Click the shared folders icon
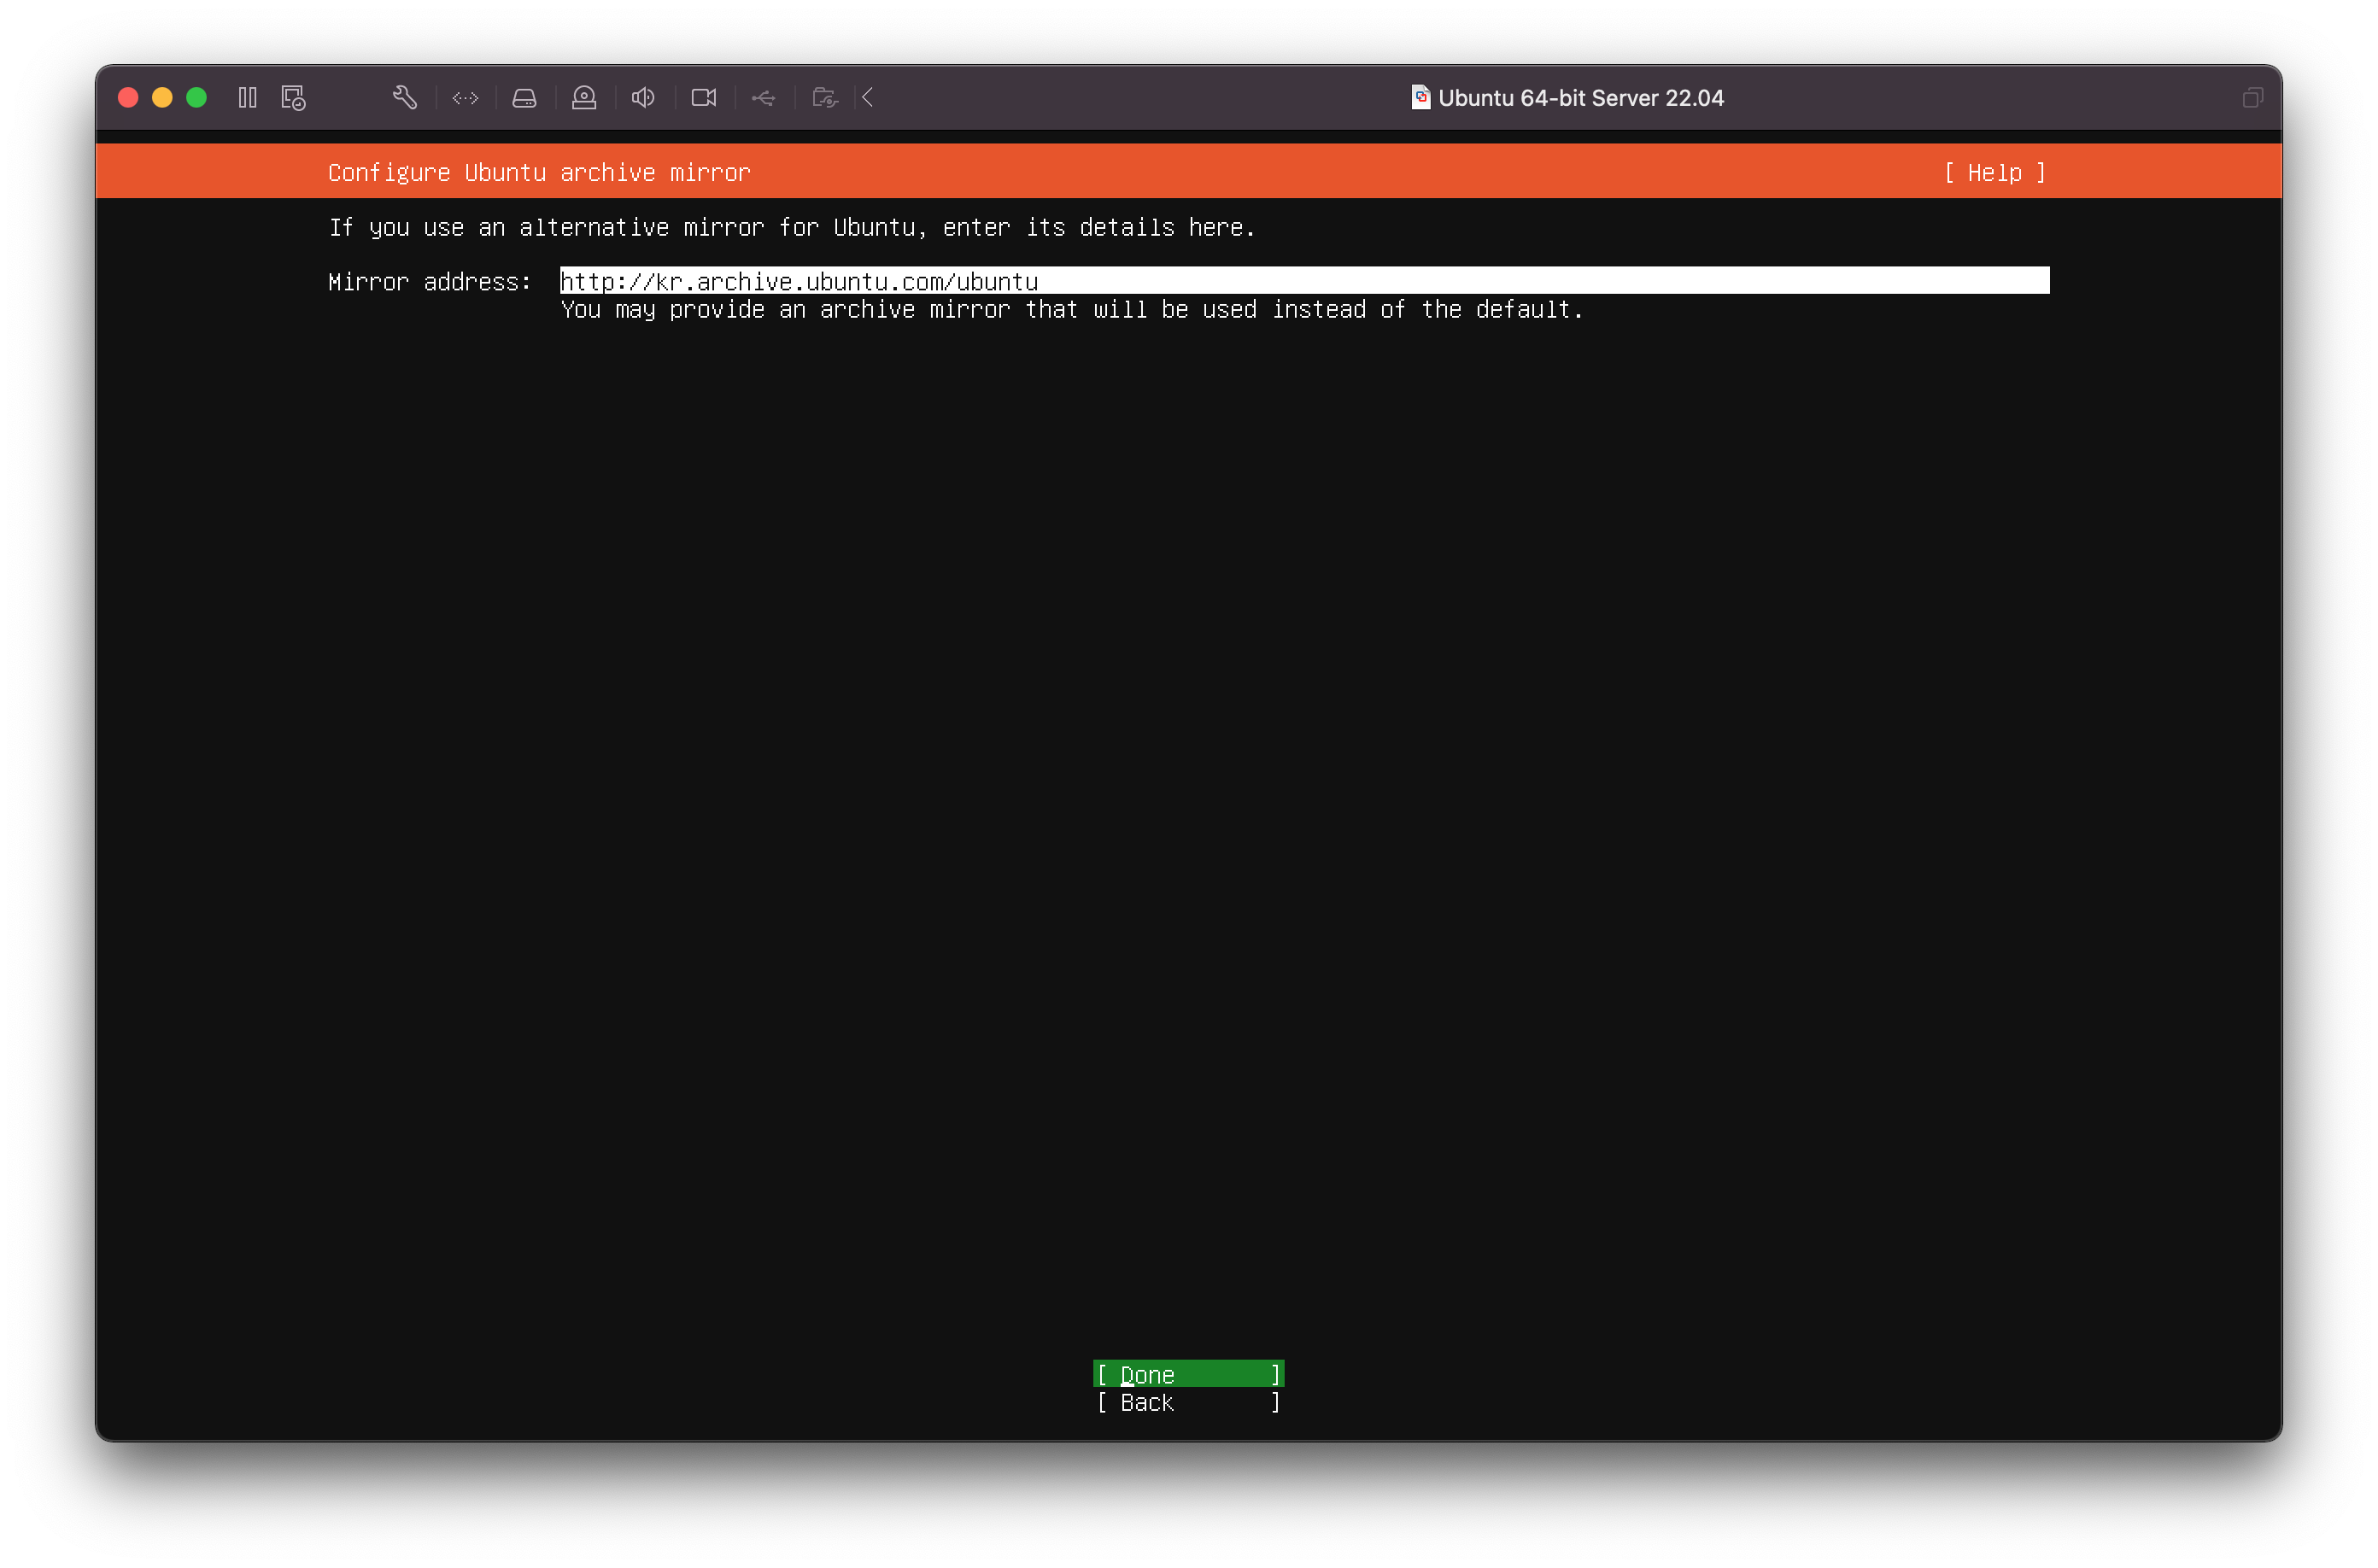 click(x=824, y=97)
